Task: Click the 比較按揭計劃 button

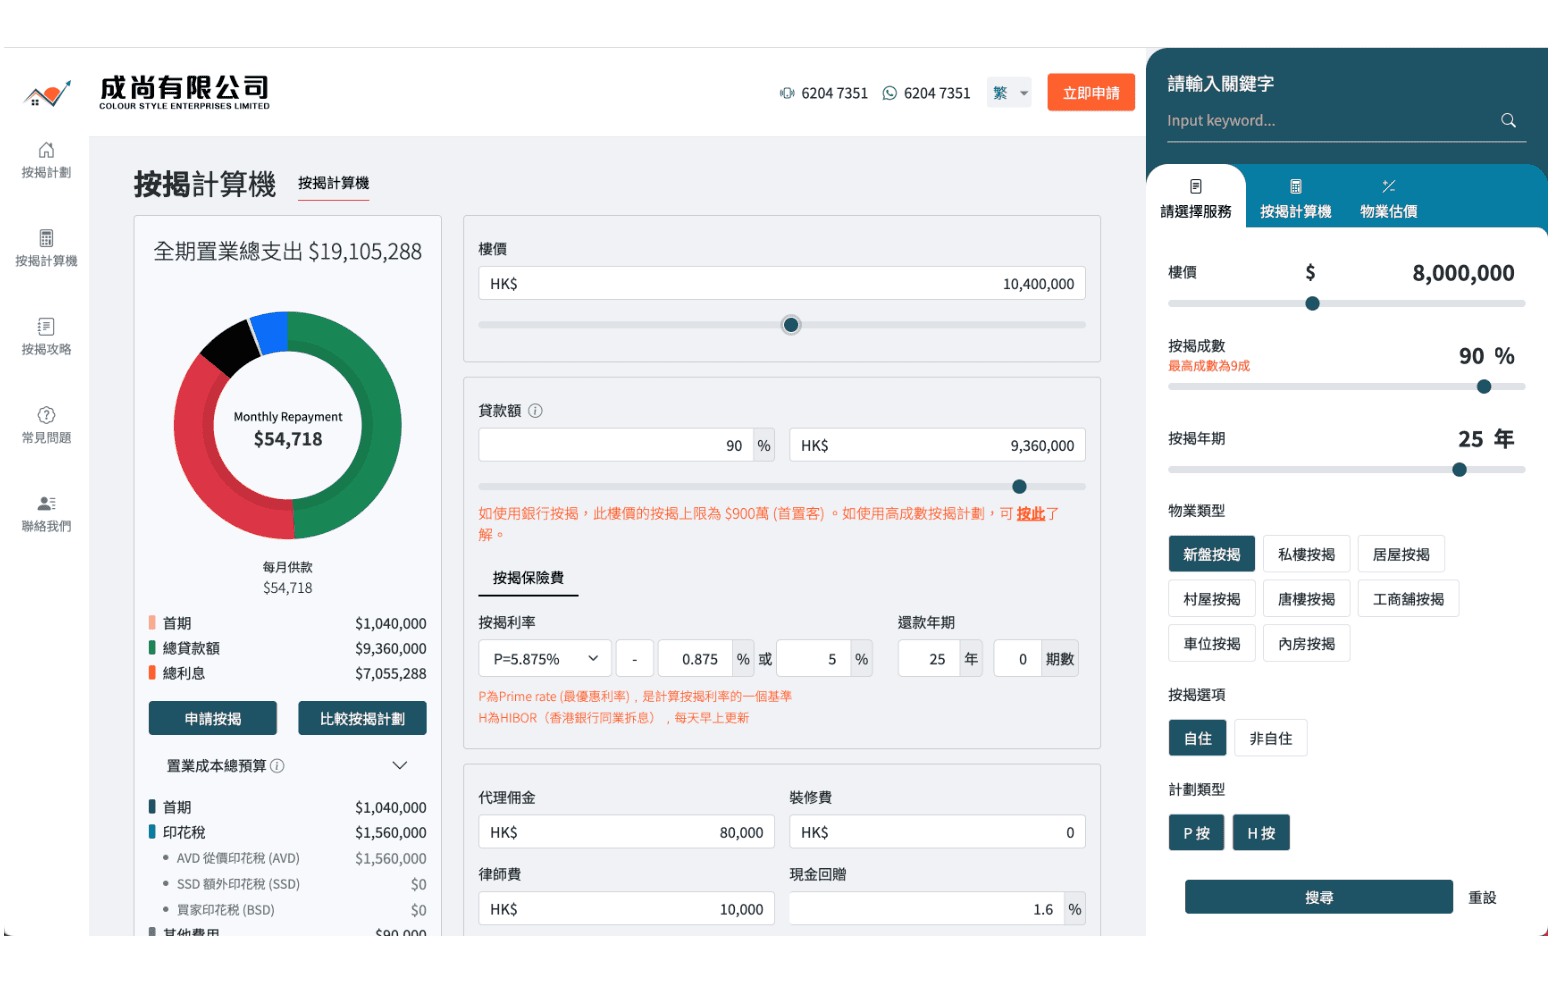Action: [x=362, y=719]
